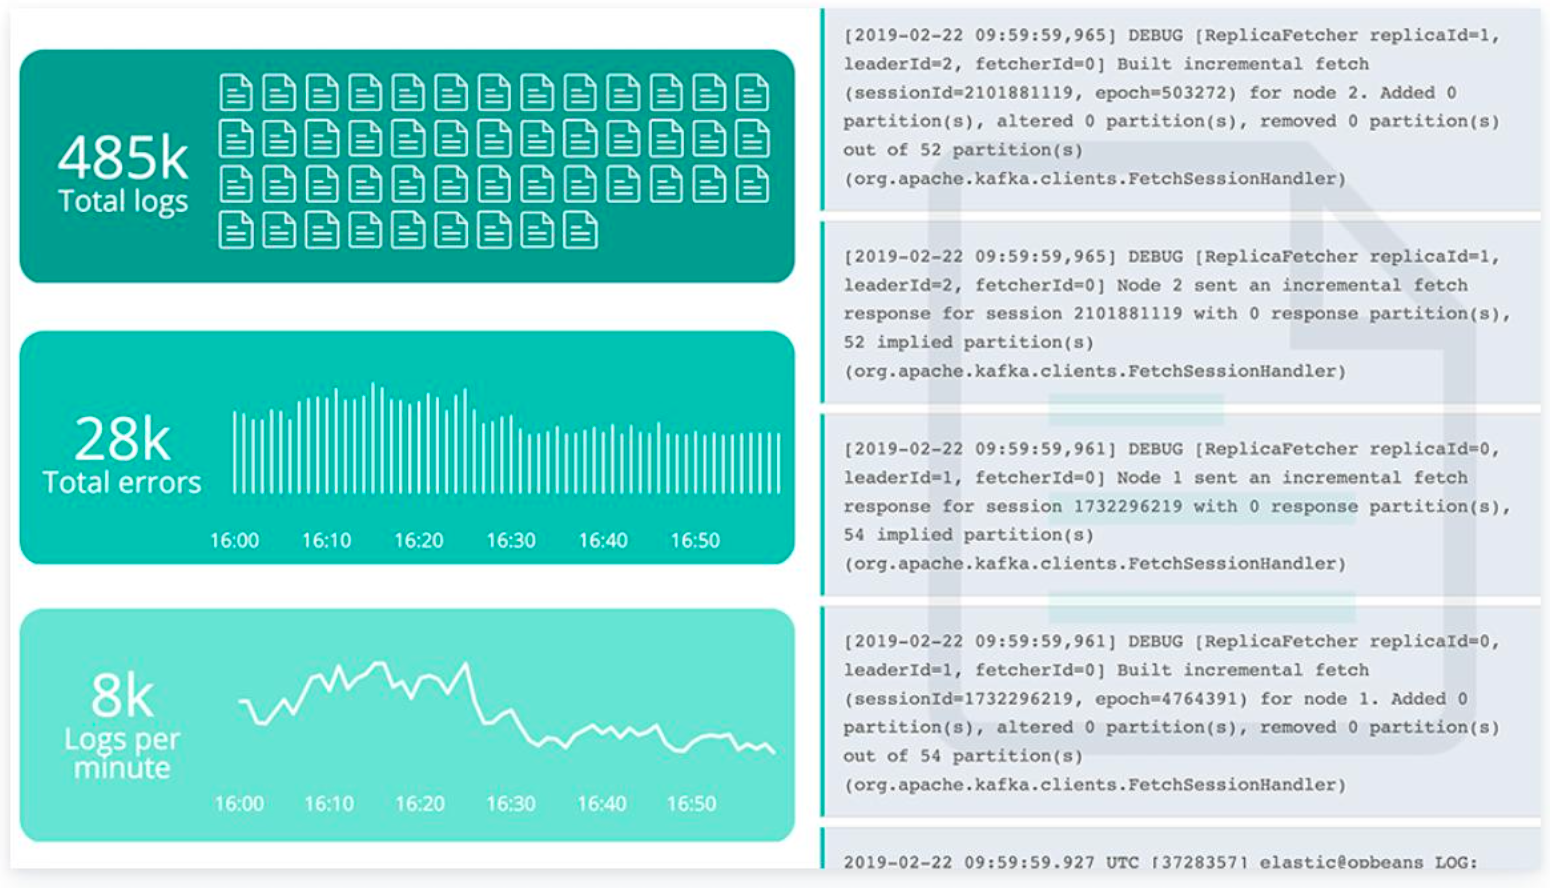Select 16:40 label on logs per minute chart

click(602, 804)
